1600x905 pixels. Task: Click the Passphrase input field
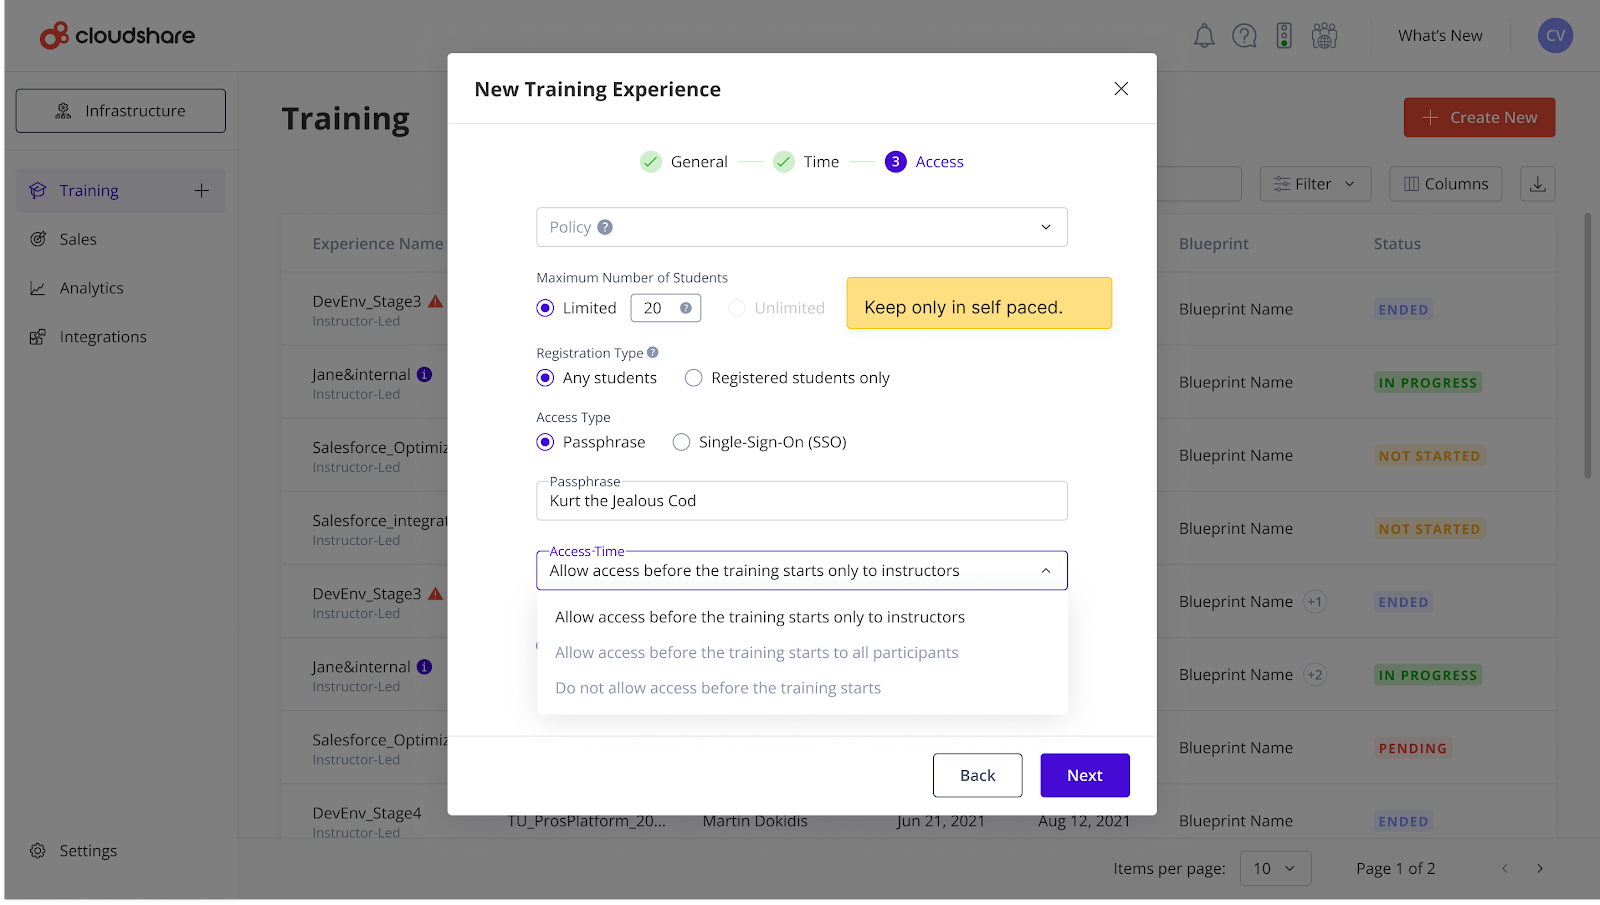(802, 501)
